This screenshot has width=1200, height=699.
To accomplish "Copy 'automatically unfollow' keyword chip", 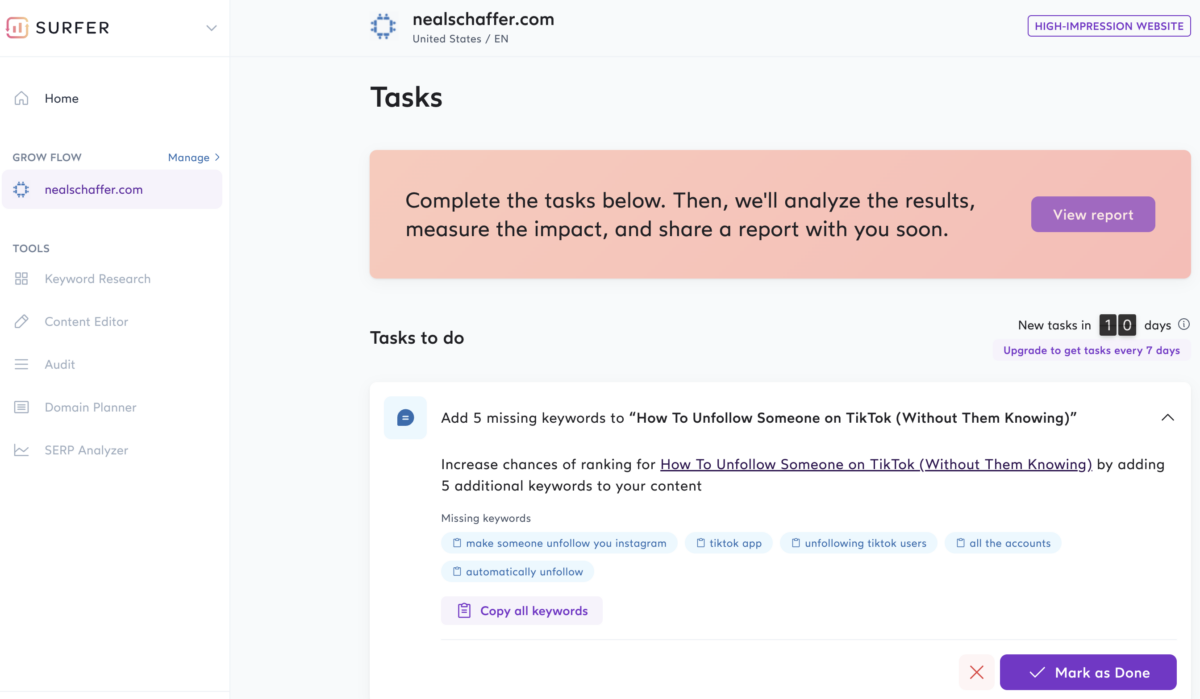I will pos(517,572).
